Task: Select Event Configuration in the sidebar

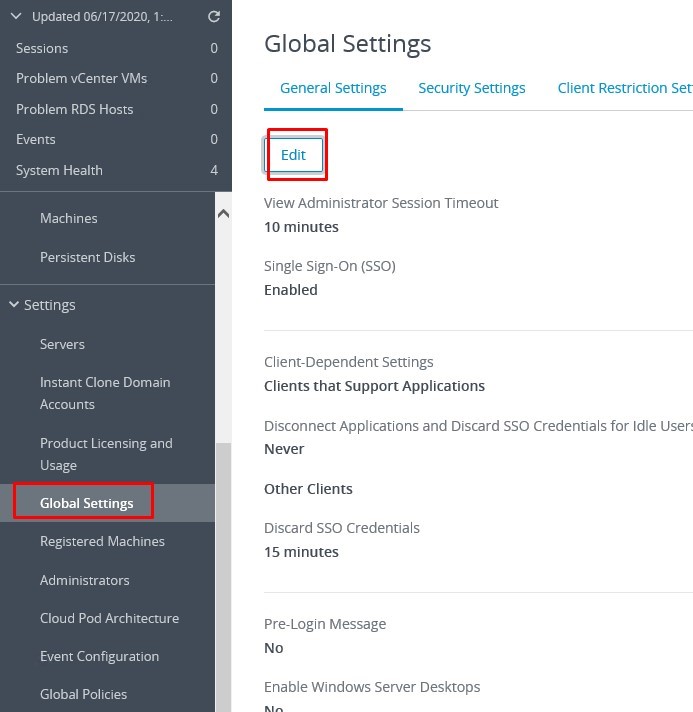Action: coord(99,656)
